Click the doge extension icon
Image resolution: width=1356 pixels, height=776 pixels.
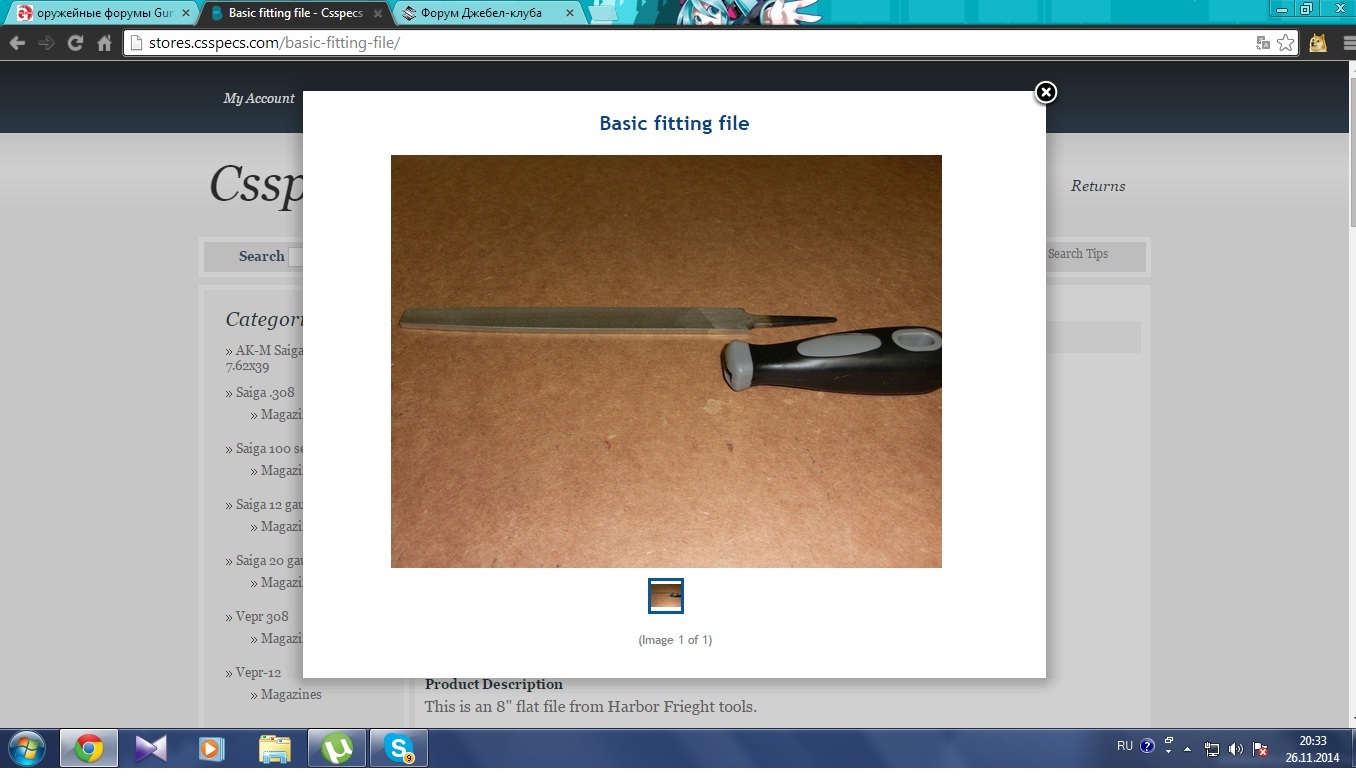click(x=1318, y=43)
